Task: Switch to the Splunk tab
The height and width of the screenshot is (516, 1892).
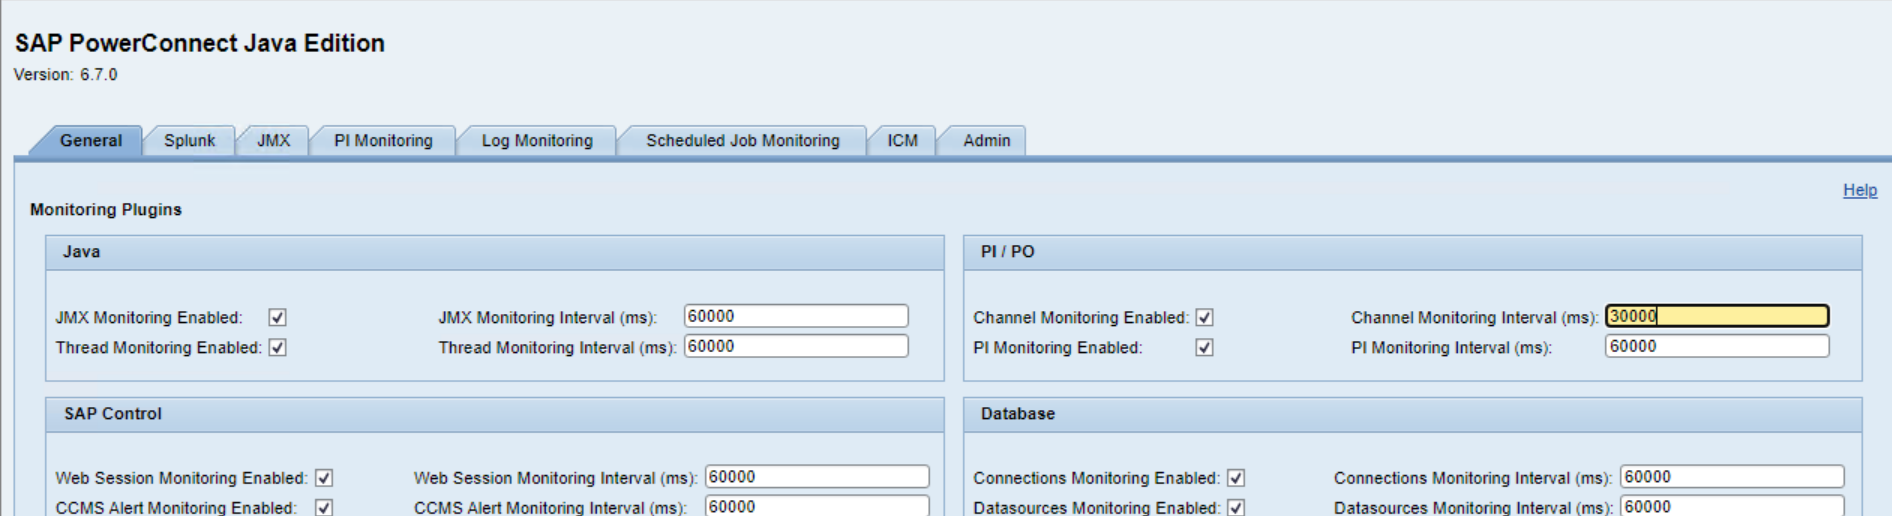Action: (x=189, y=141)
